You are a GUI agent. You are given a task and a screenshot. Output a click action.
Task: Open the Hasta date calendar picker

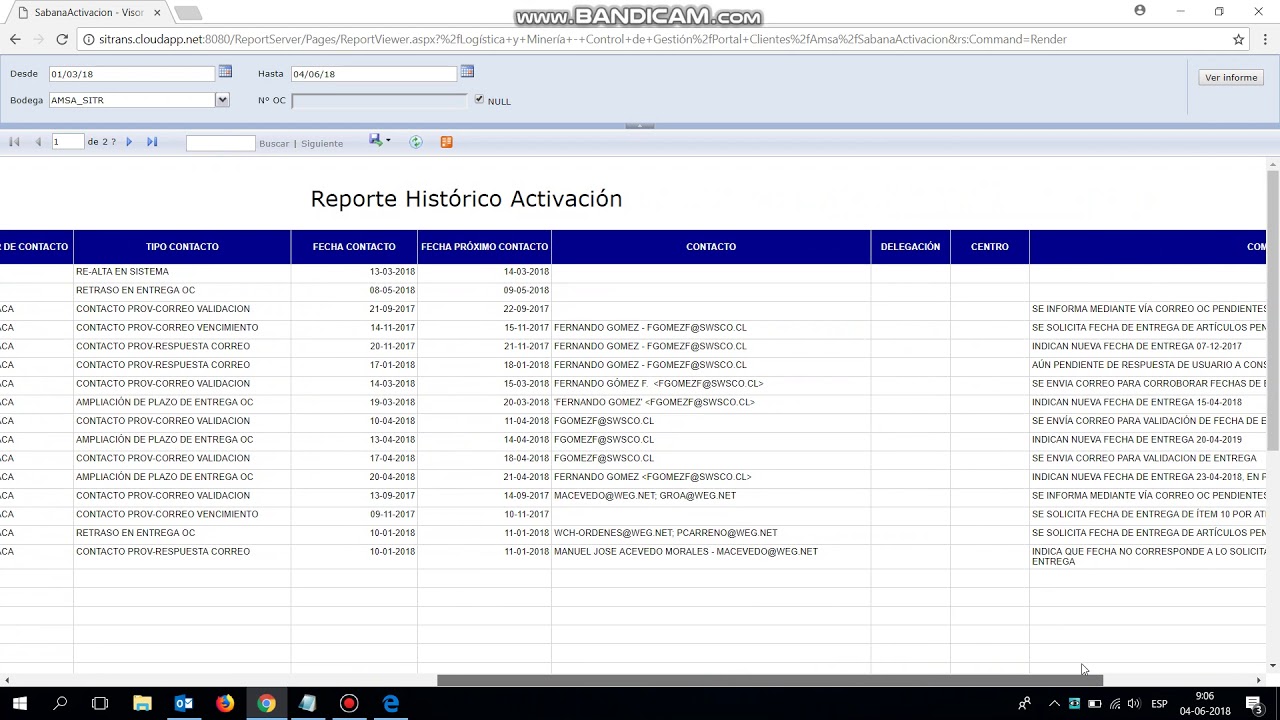coord(467,72)
